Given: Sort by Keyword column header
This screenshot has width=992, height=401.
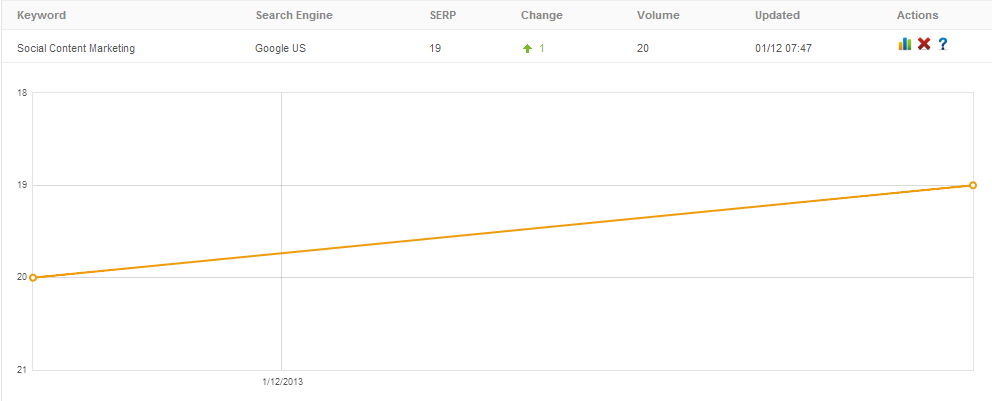Looking at the screenshot, I should point(41,15).
